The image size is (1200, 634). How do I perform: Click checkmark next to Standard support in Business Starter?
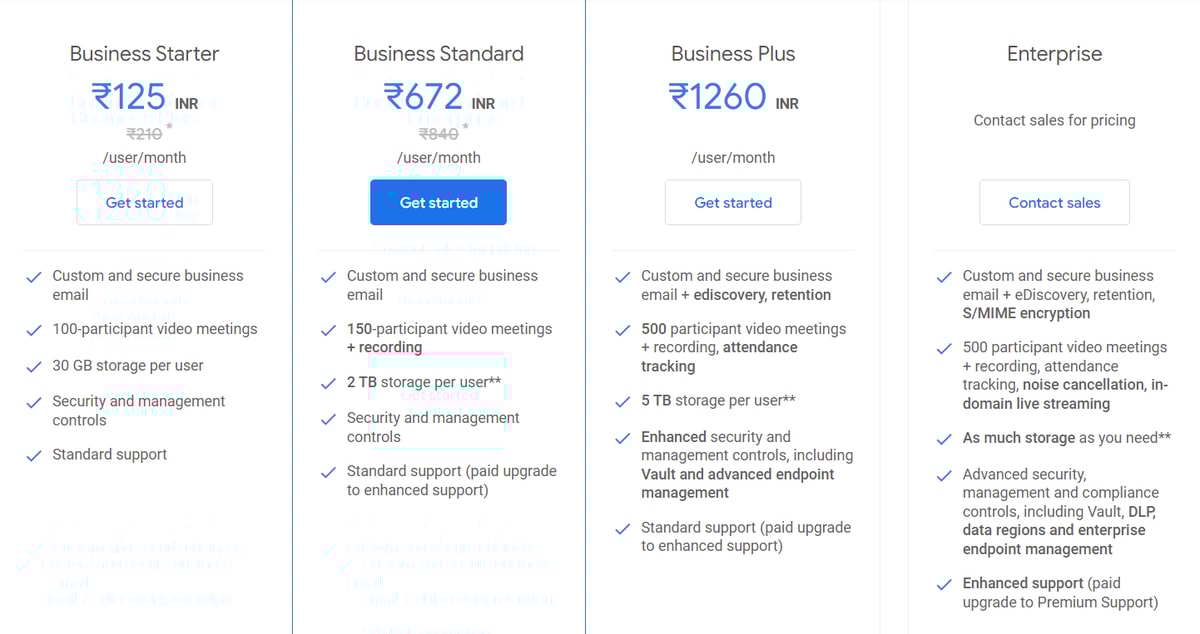point(34,456)
